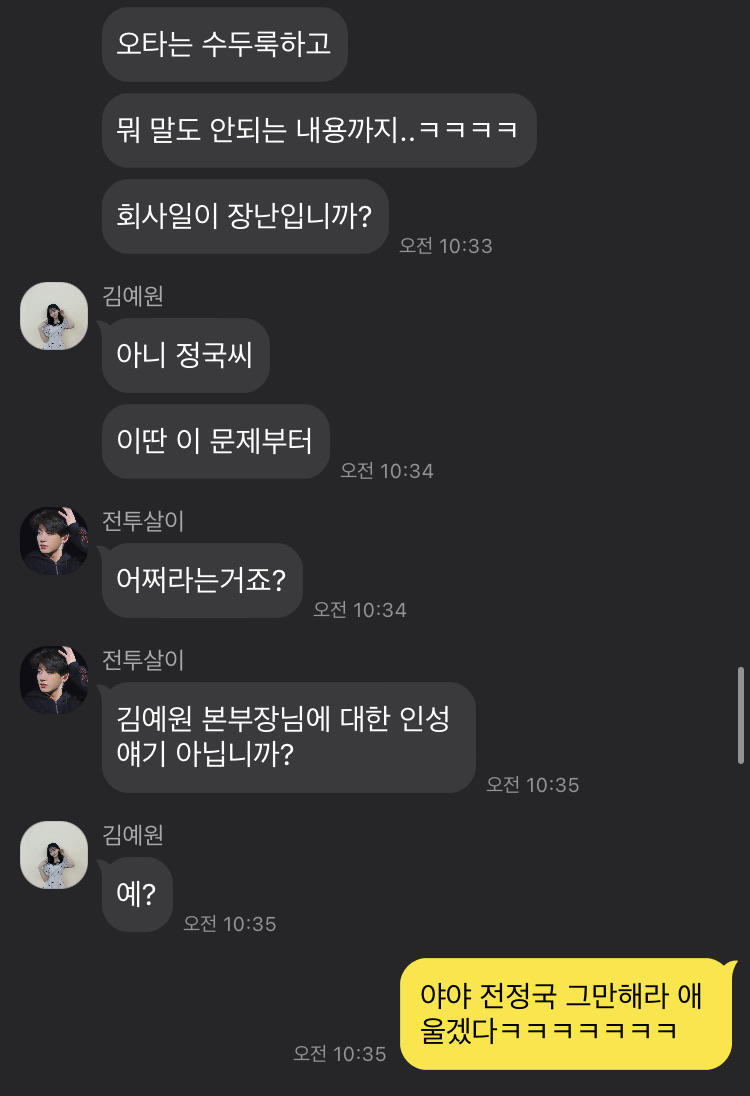Click the 오전 10:33 timestamp
The width and height of the screenshot is (750, 1096).
click(x=446, y=246)
